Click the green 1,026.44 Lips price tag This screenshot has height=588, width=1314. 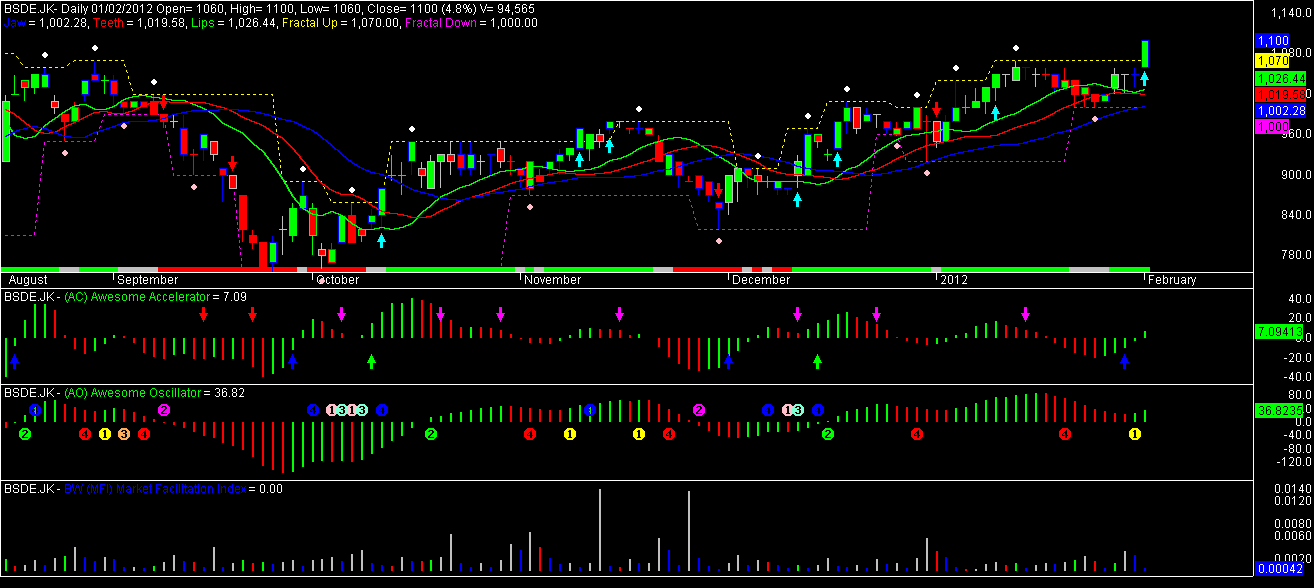(x=1281, y=78)
